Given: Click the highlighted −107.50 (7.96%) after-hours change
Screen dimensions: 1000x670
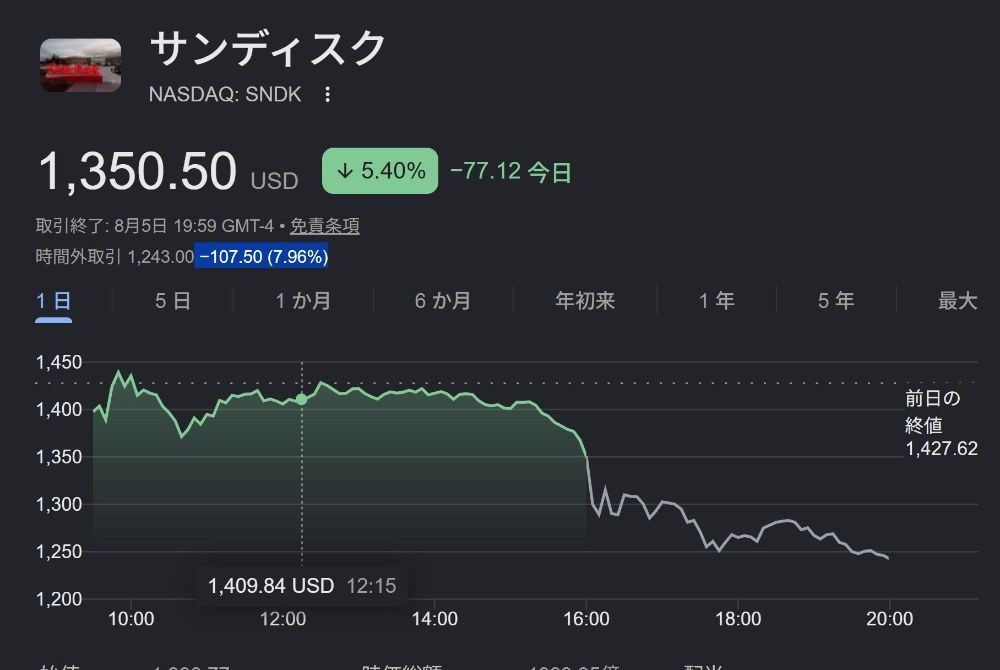Looking at the screenshot, I should (x=261, y=256).
